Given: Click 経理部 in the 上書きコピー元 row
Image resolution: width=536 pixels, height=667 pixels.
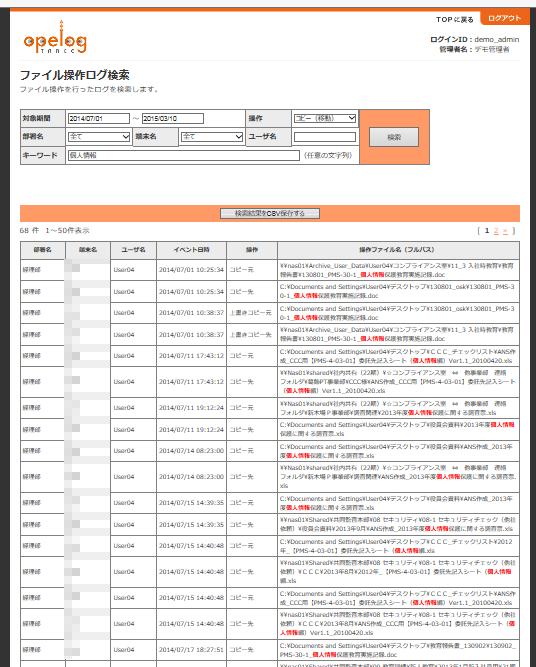Looking at the screenshot, I should [x=31, y=313].
